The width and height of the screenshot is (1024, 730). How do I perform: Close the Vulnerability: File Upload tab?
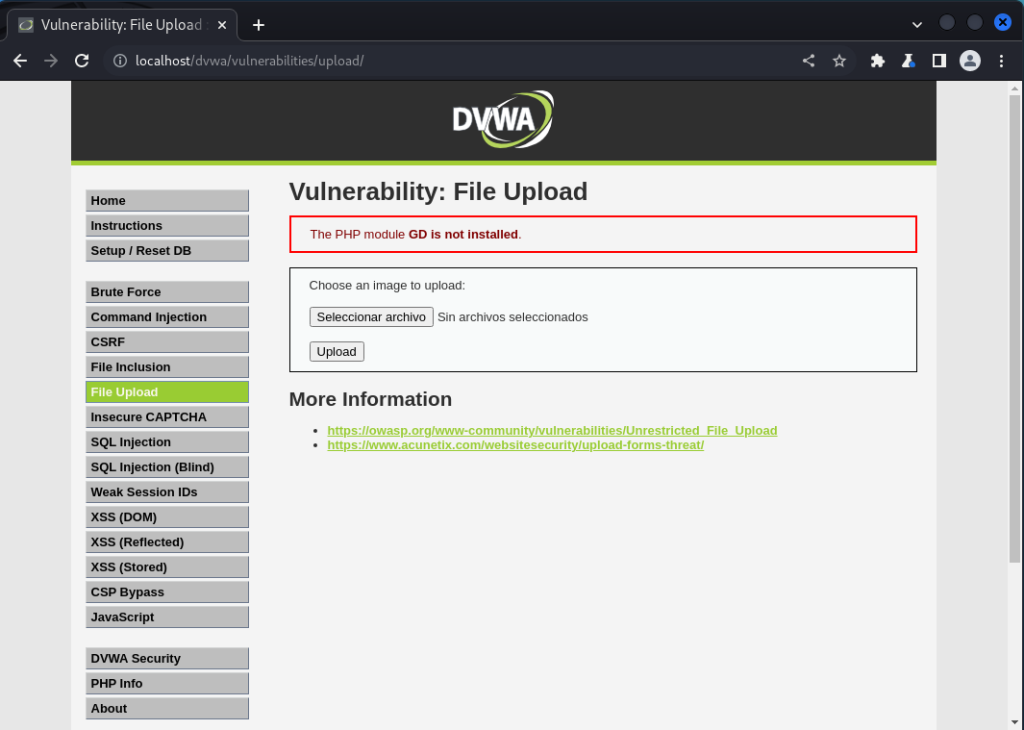pos(222,25)
